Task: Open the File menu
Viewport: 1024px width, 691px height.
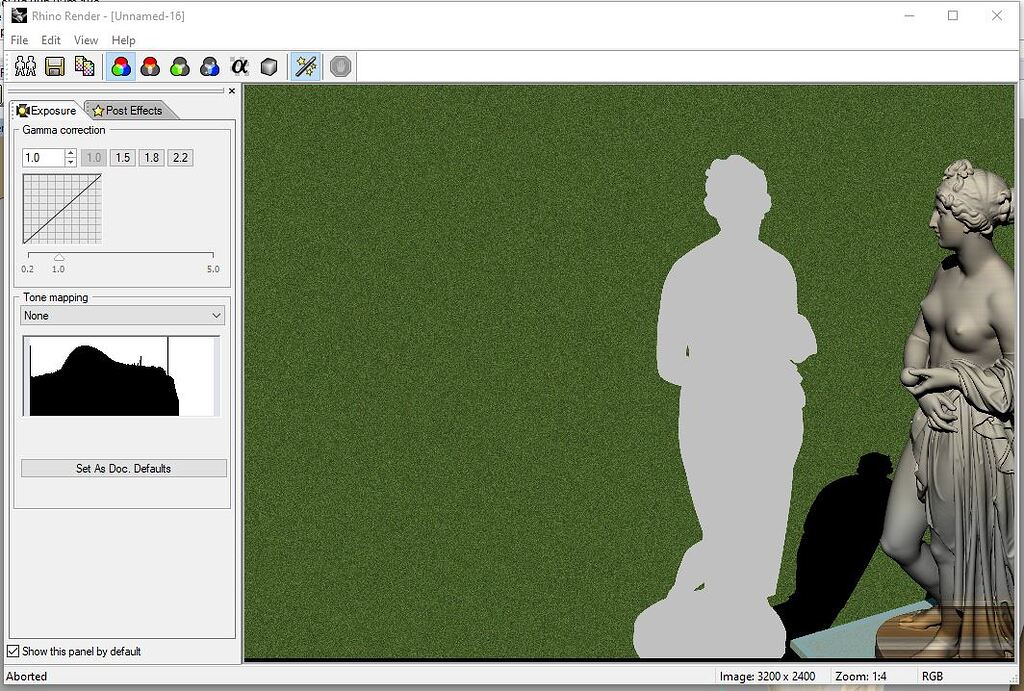Action: (x=18, y=40)
